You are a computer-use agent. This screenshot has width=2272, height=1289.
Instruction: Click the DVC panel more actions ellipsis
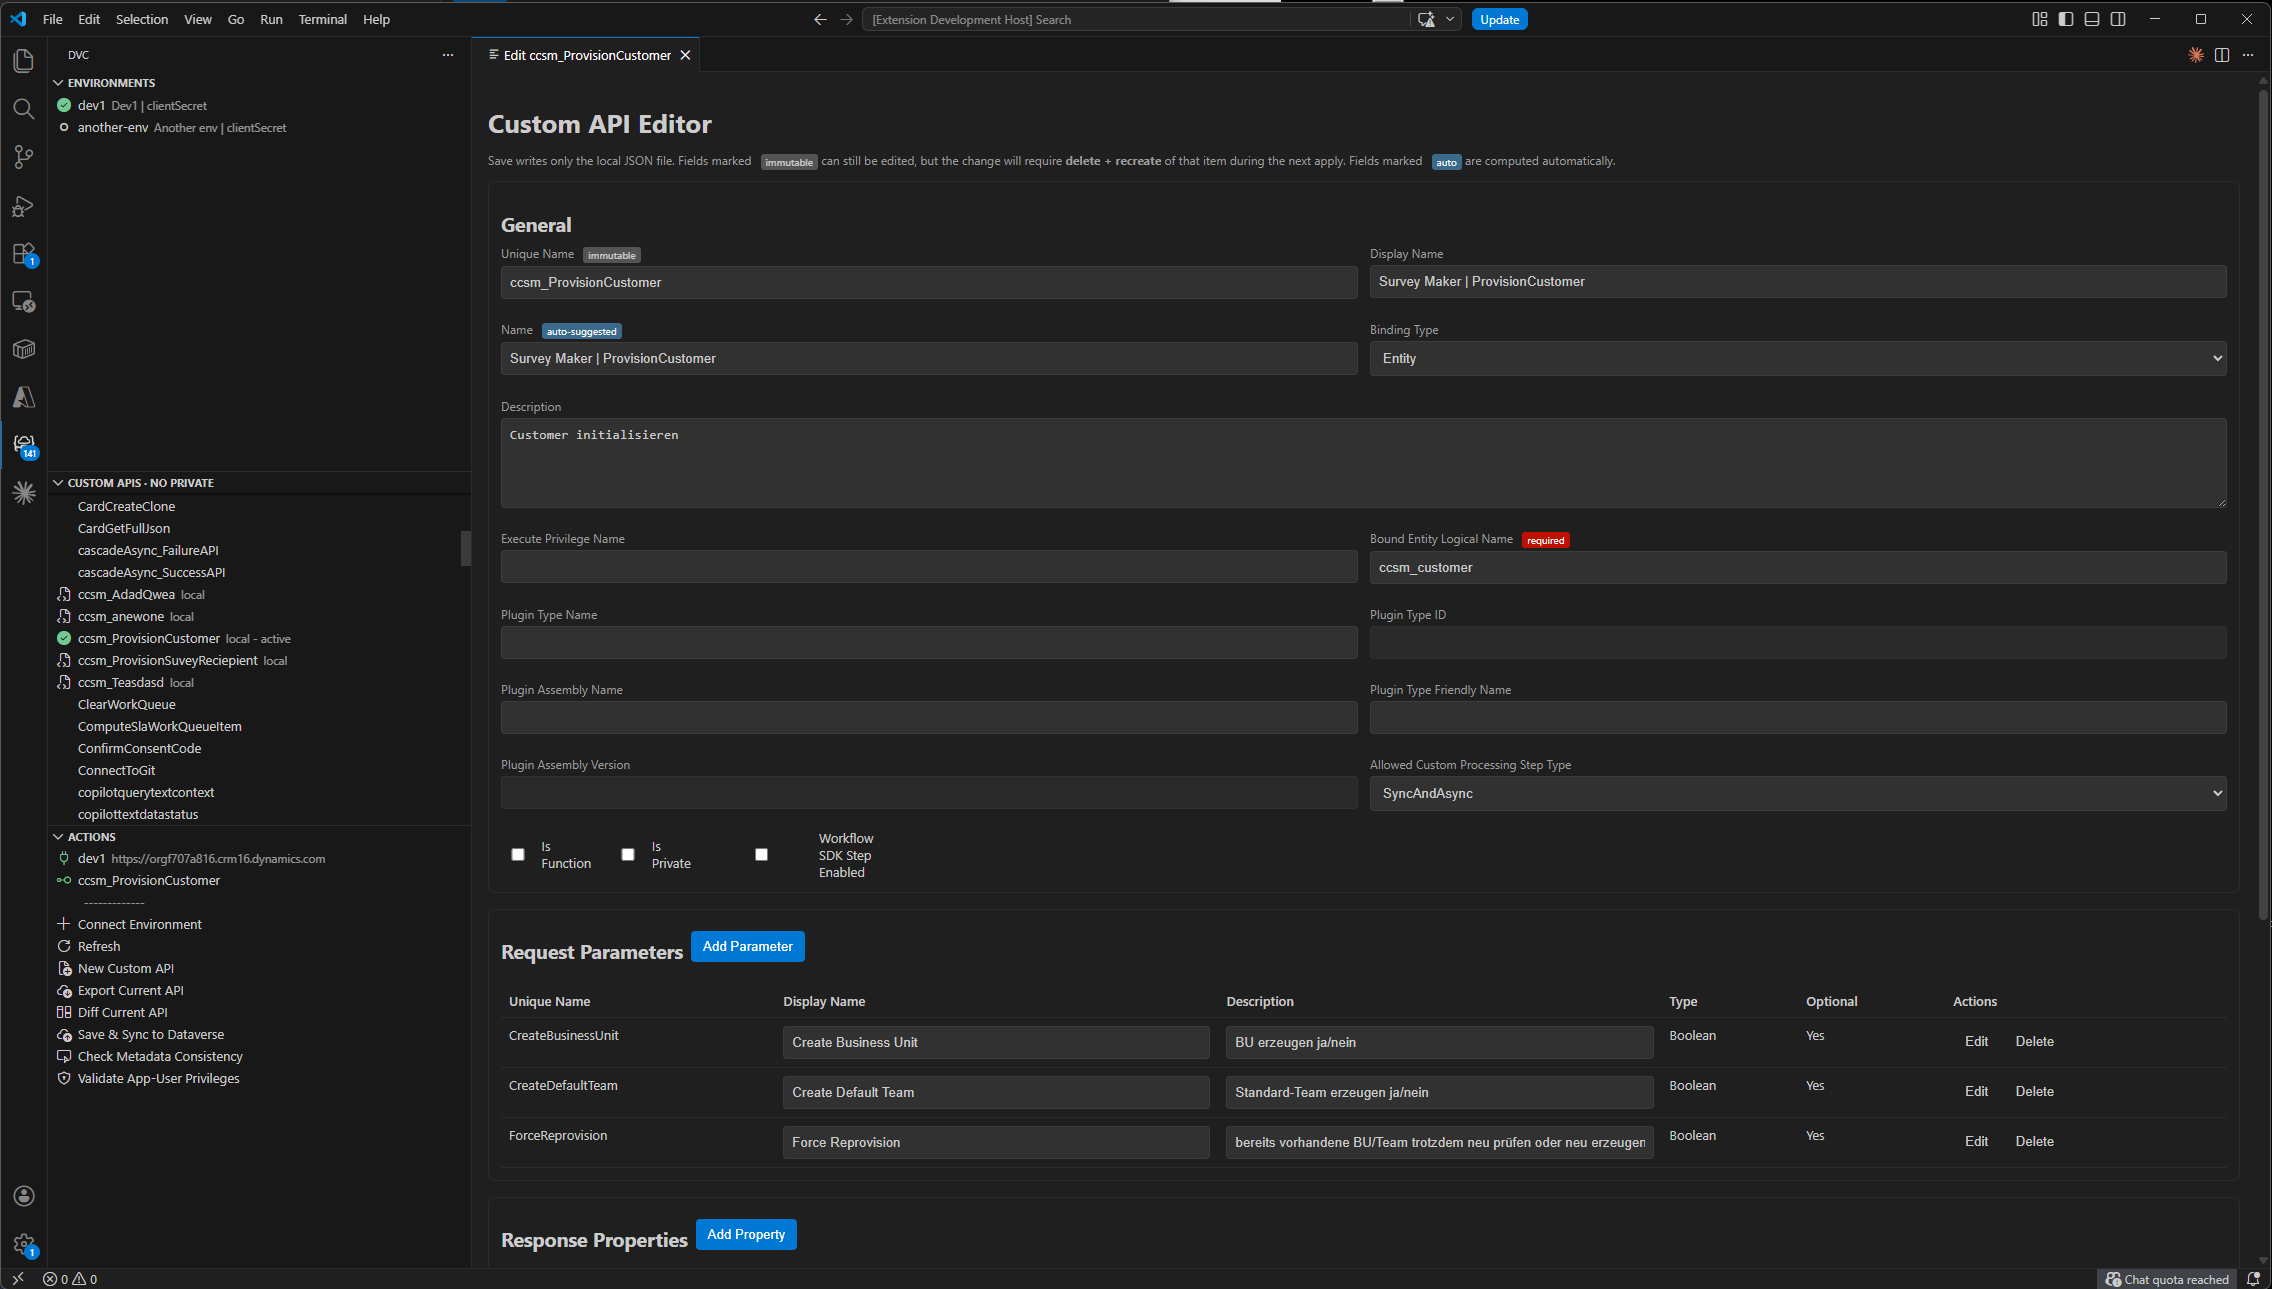pos(448,55)
